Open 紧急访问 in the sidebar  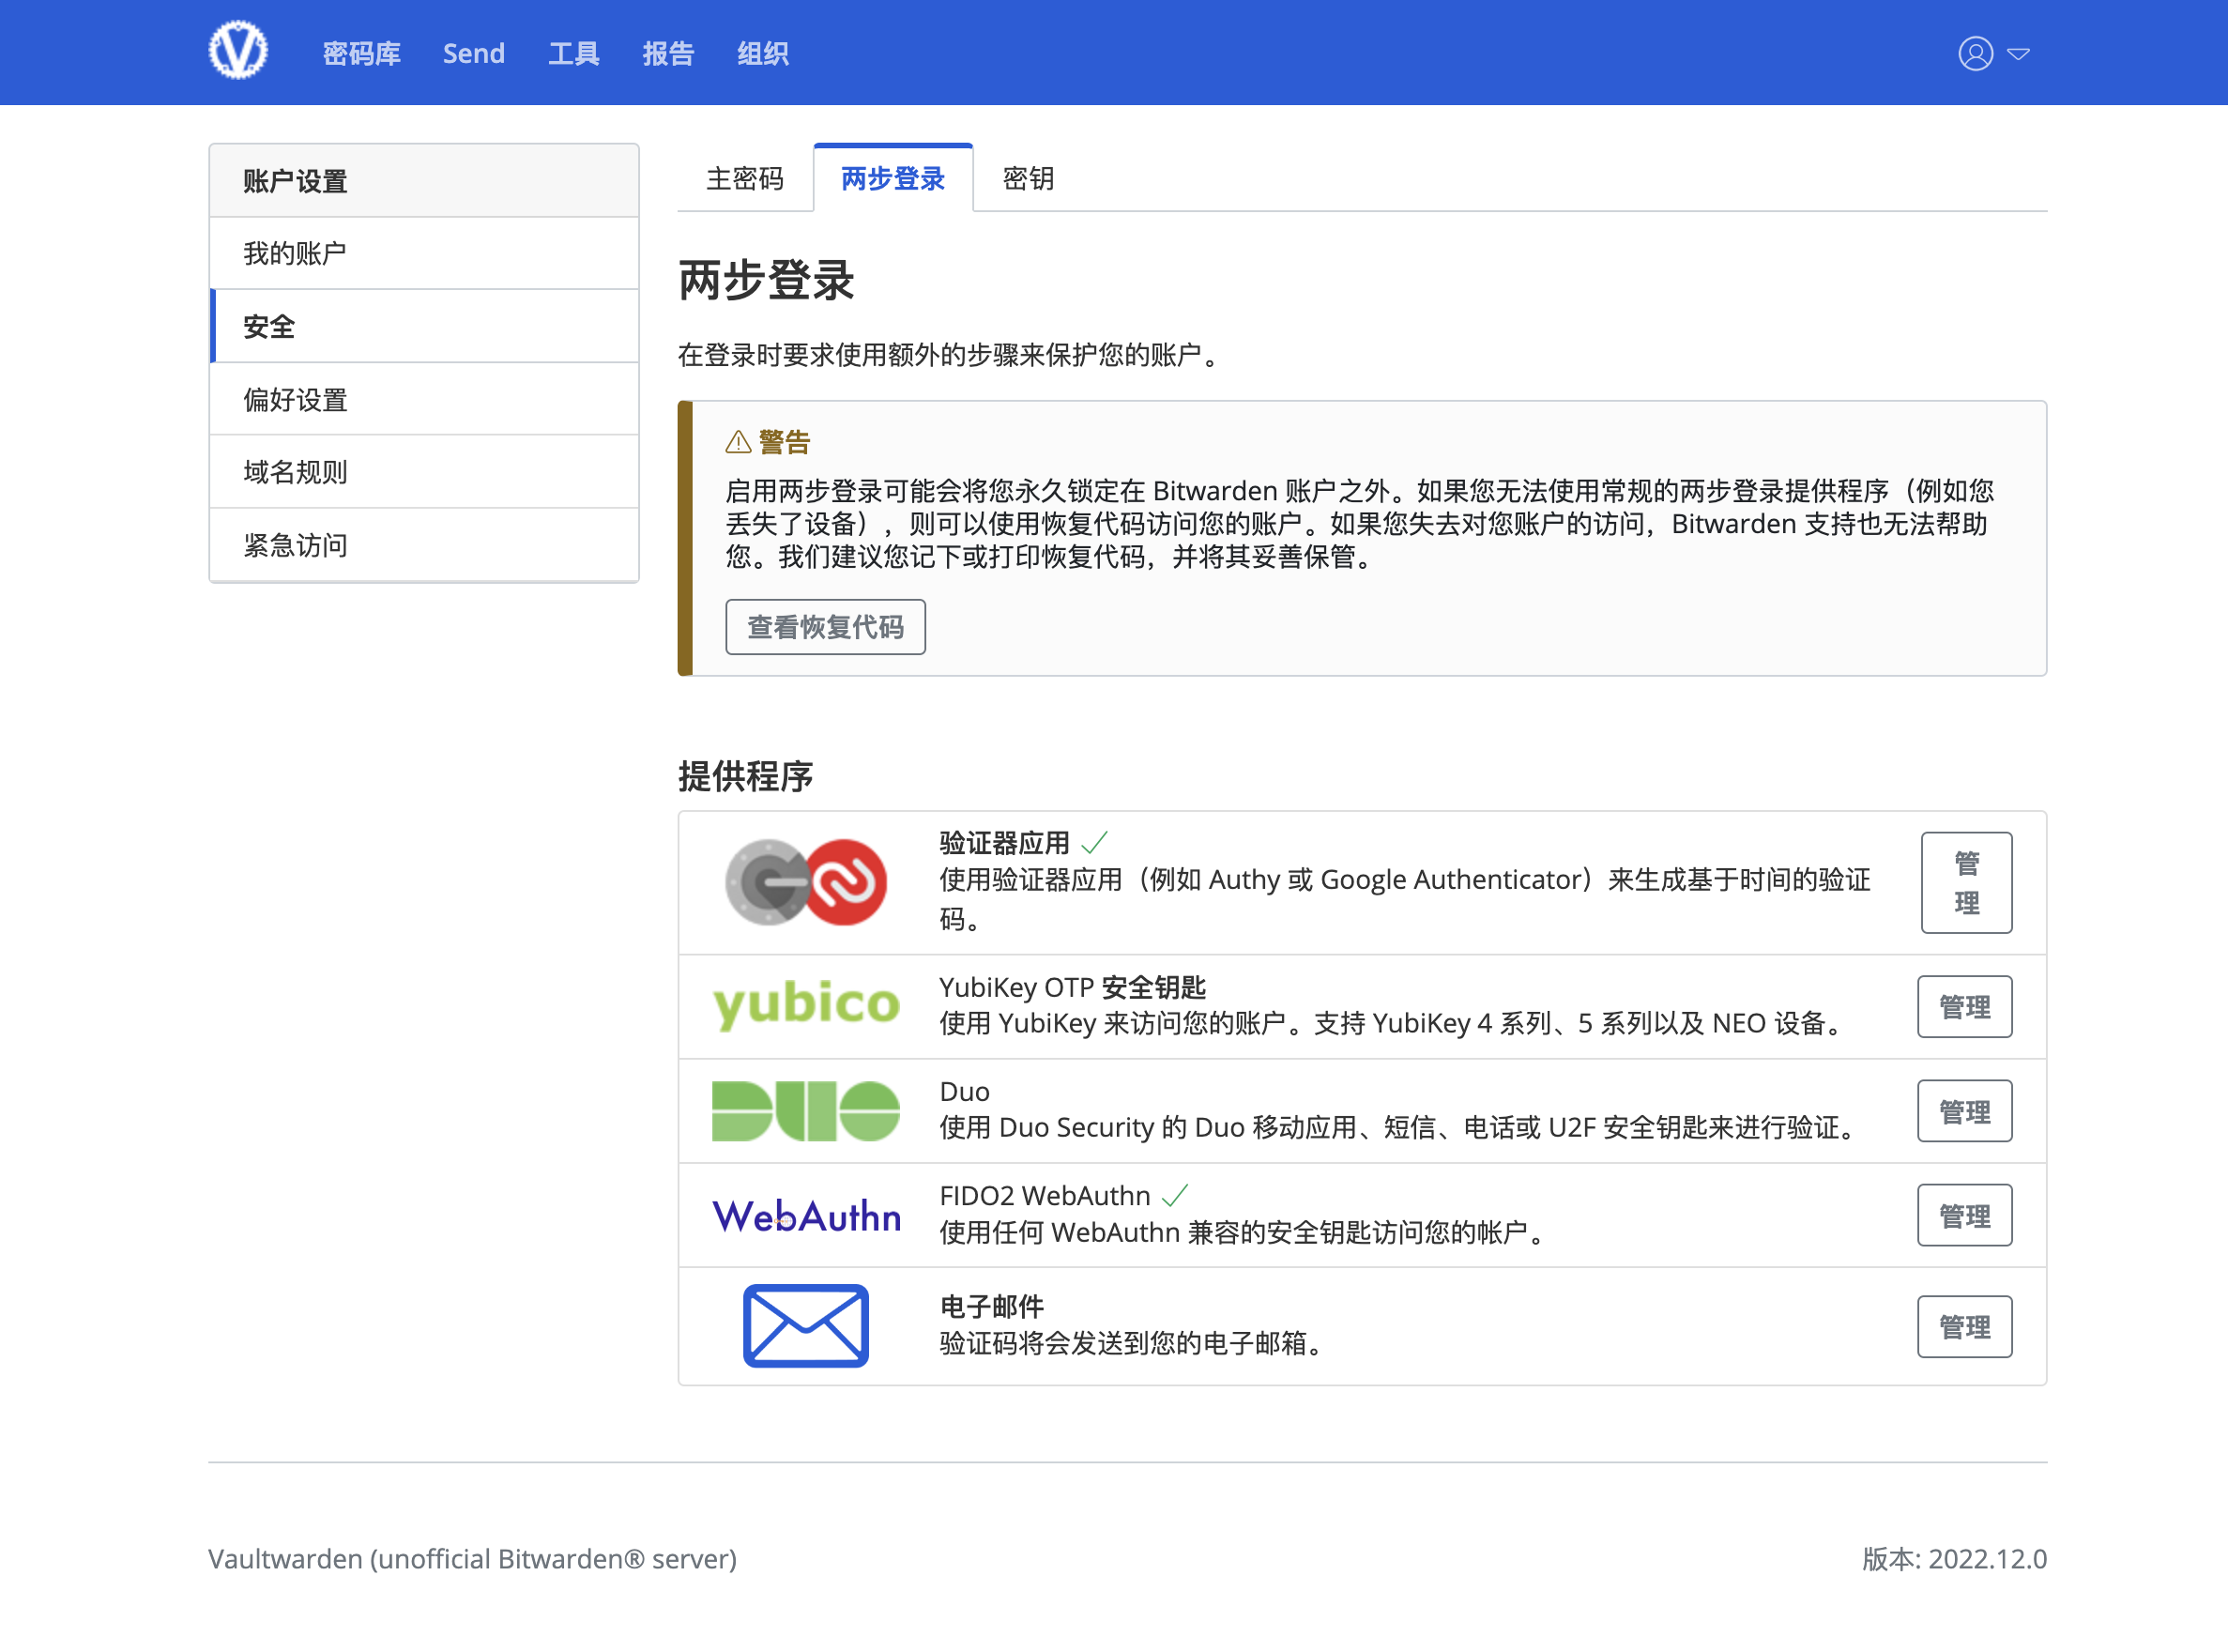pyautogui.click(x=424, y=544)
